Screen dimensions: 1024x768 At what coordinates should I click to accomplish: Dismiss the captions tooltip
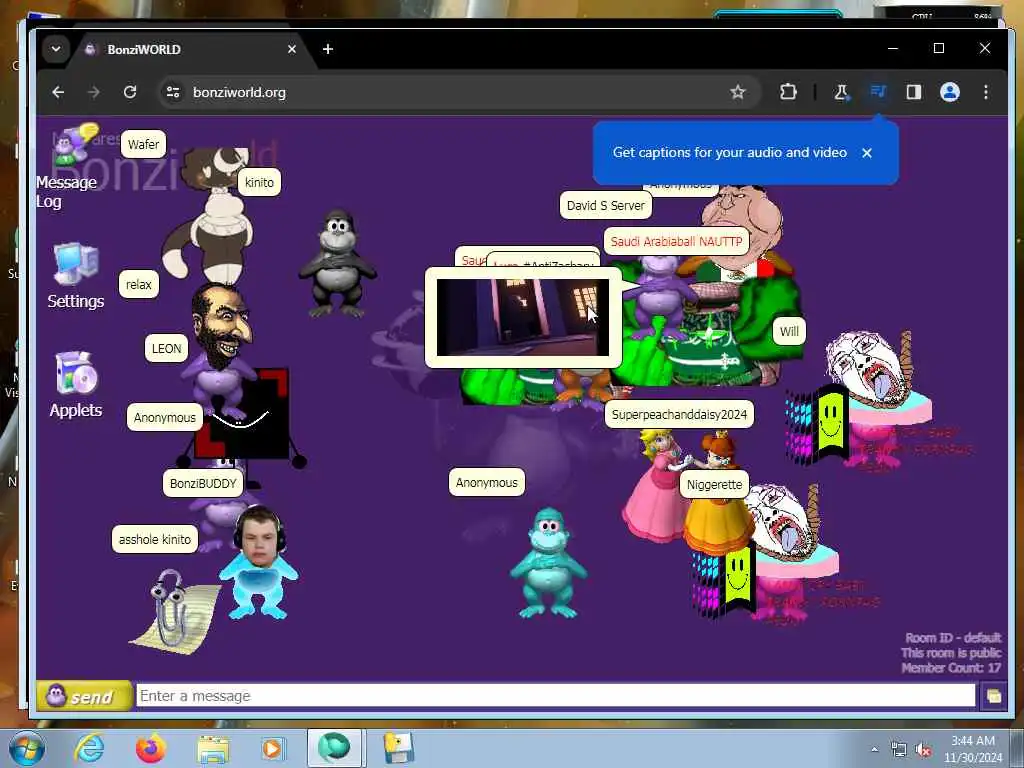pos(867,153)
